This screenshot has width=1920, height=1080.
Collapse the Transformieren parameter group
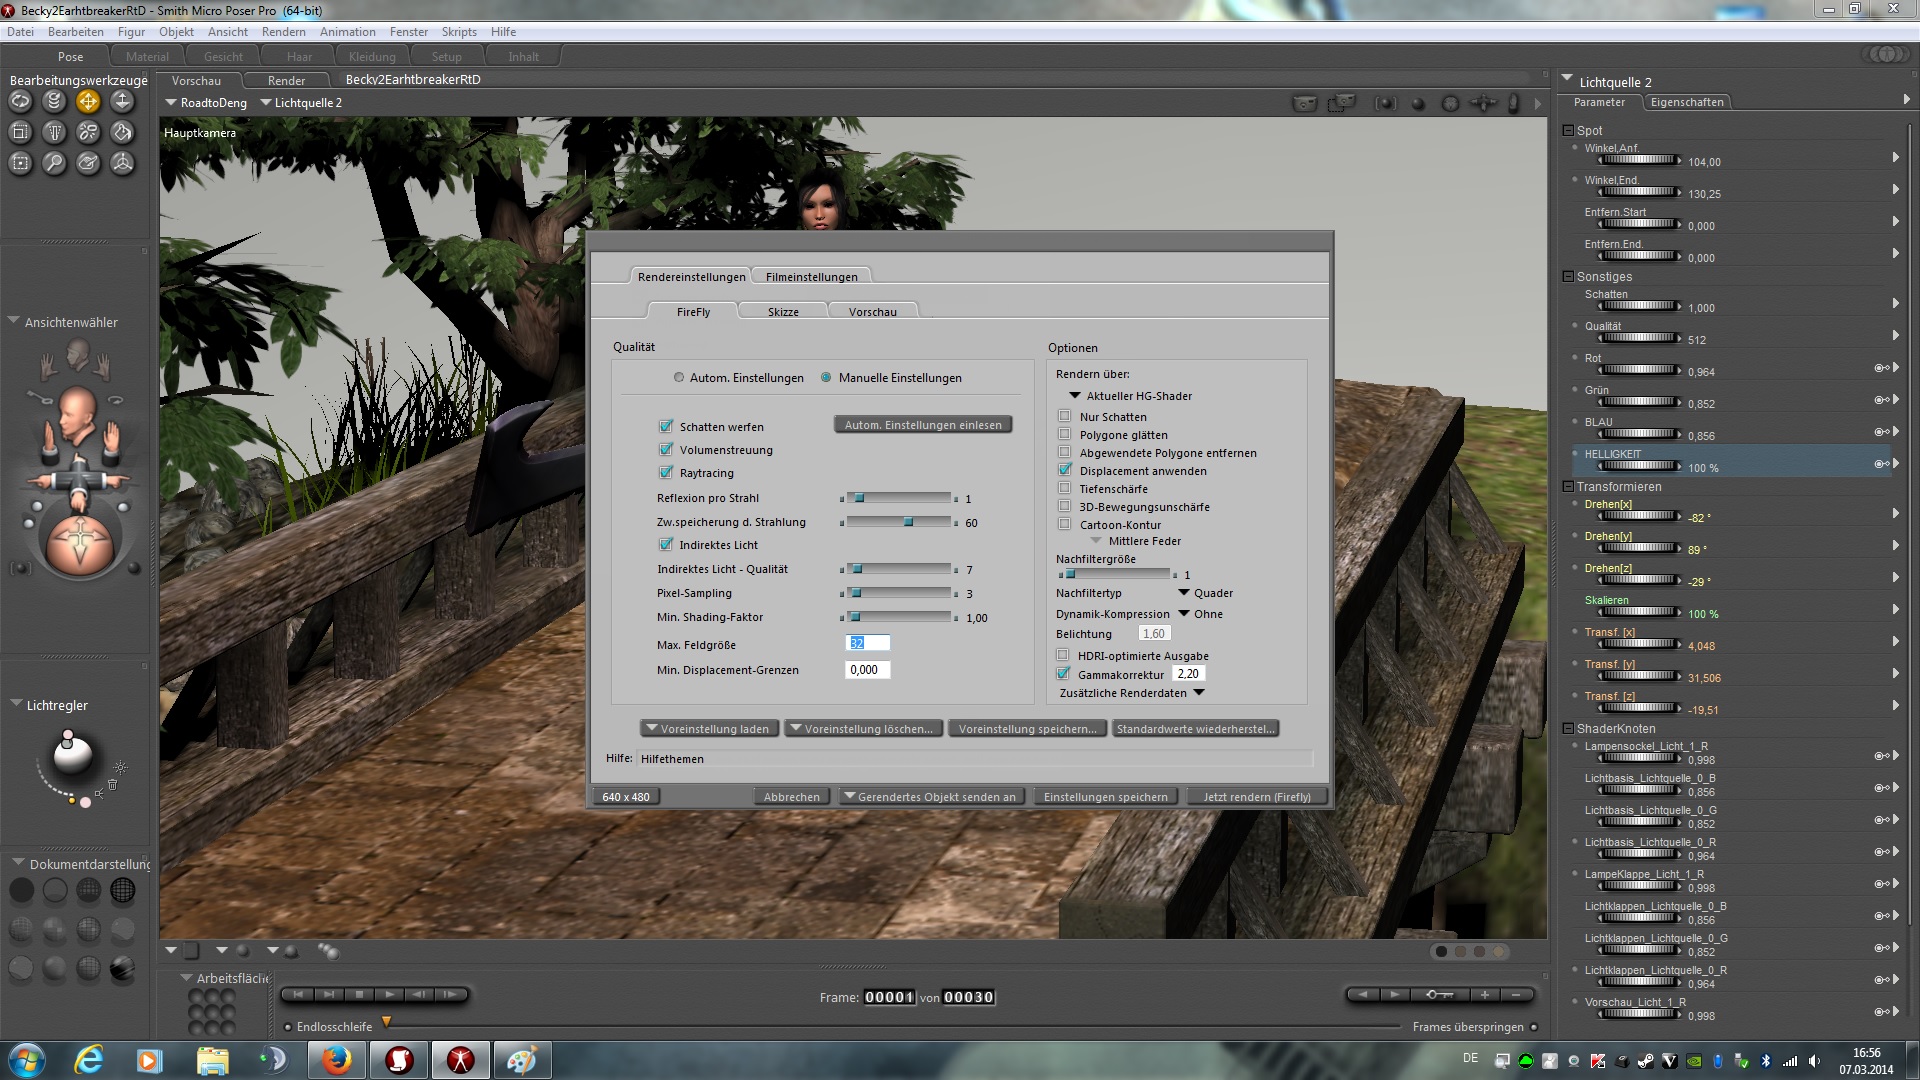[1568, 487]
